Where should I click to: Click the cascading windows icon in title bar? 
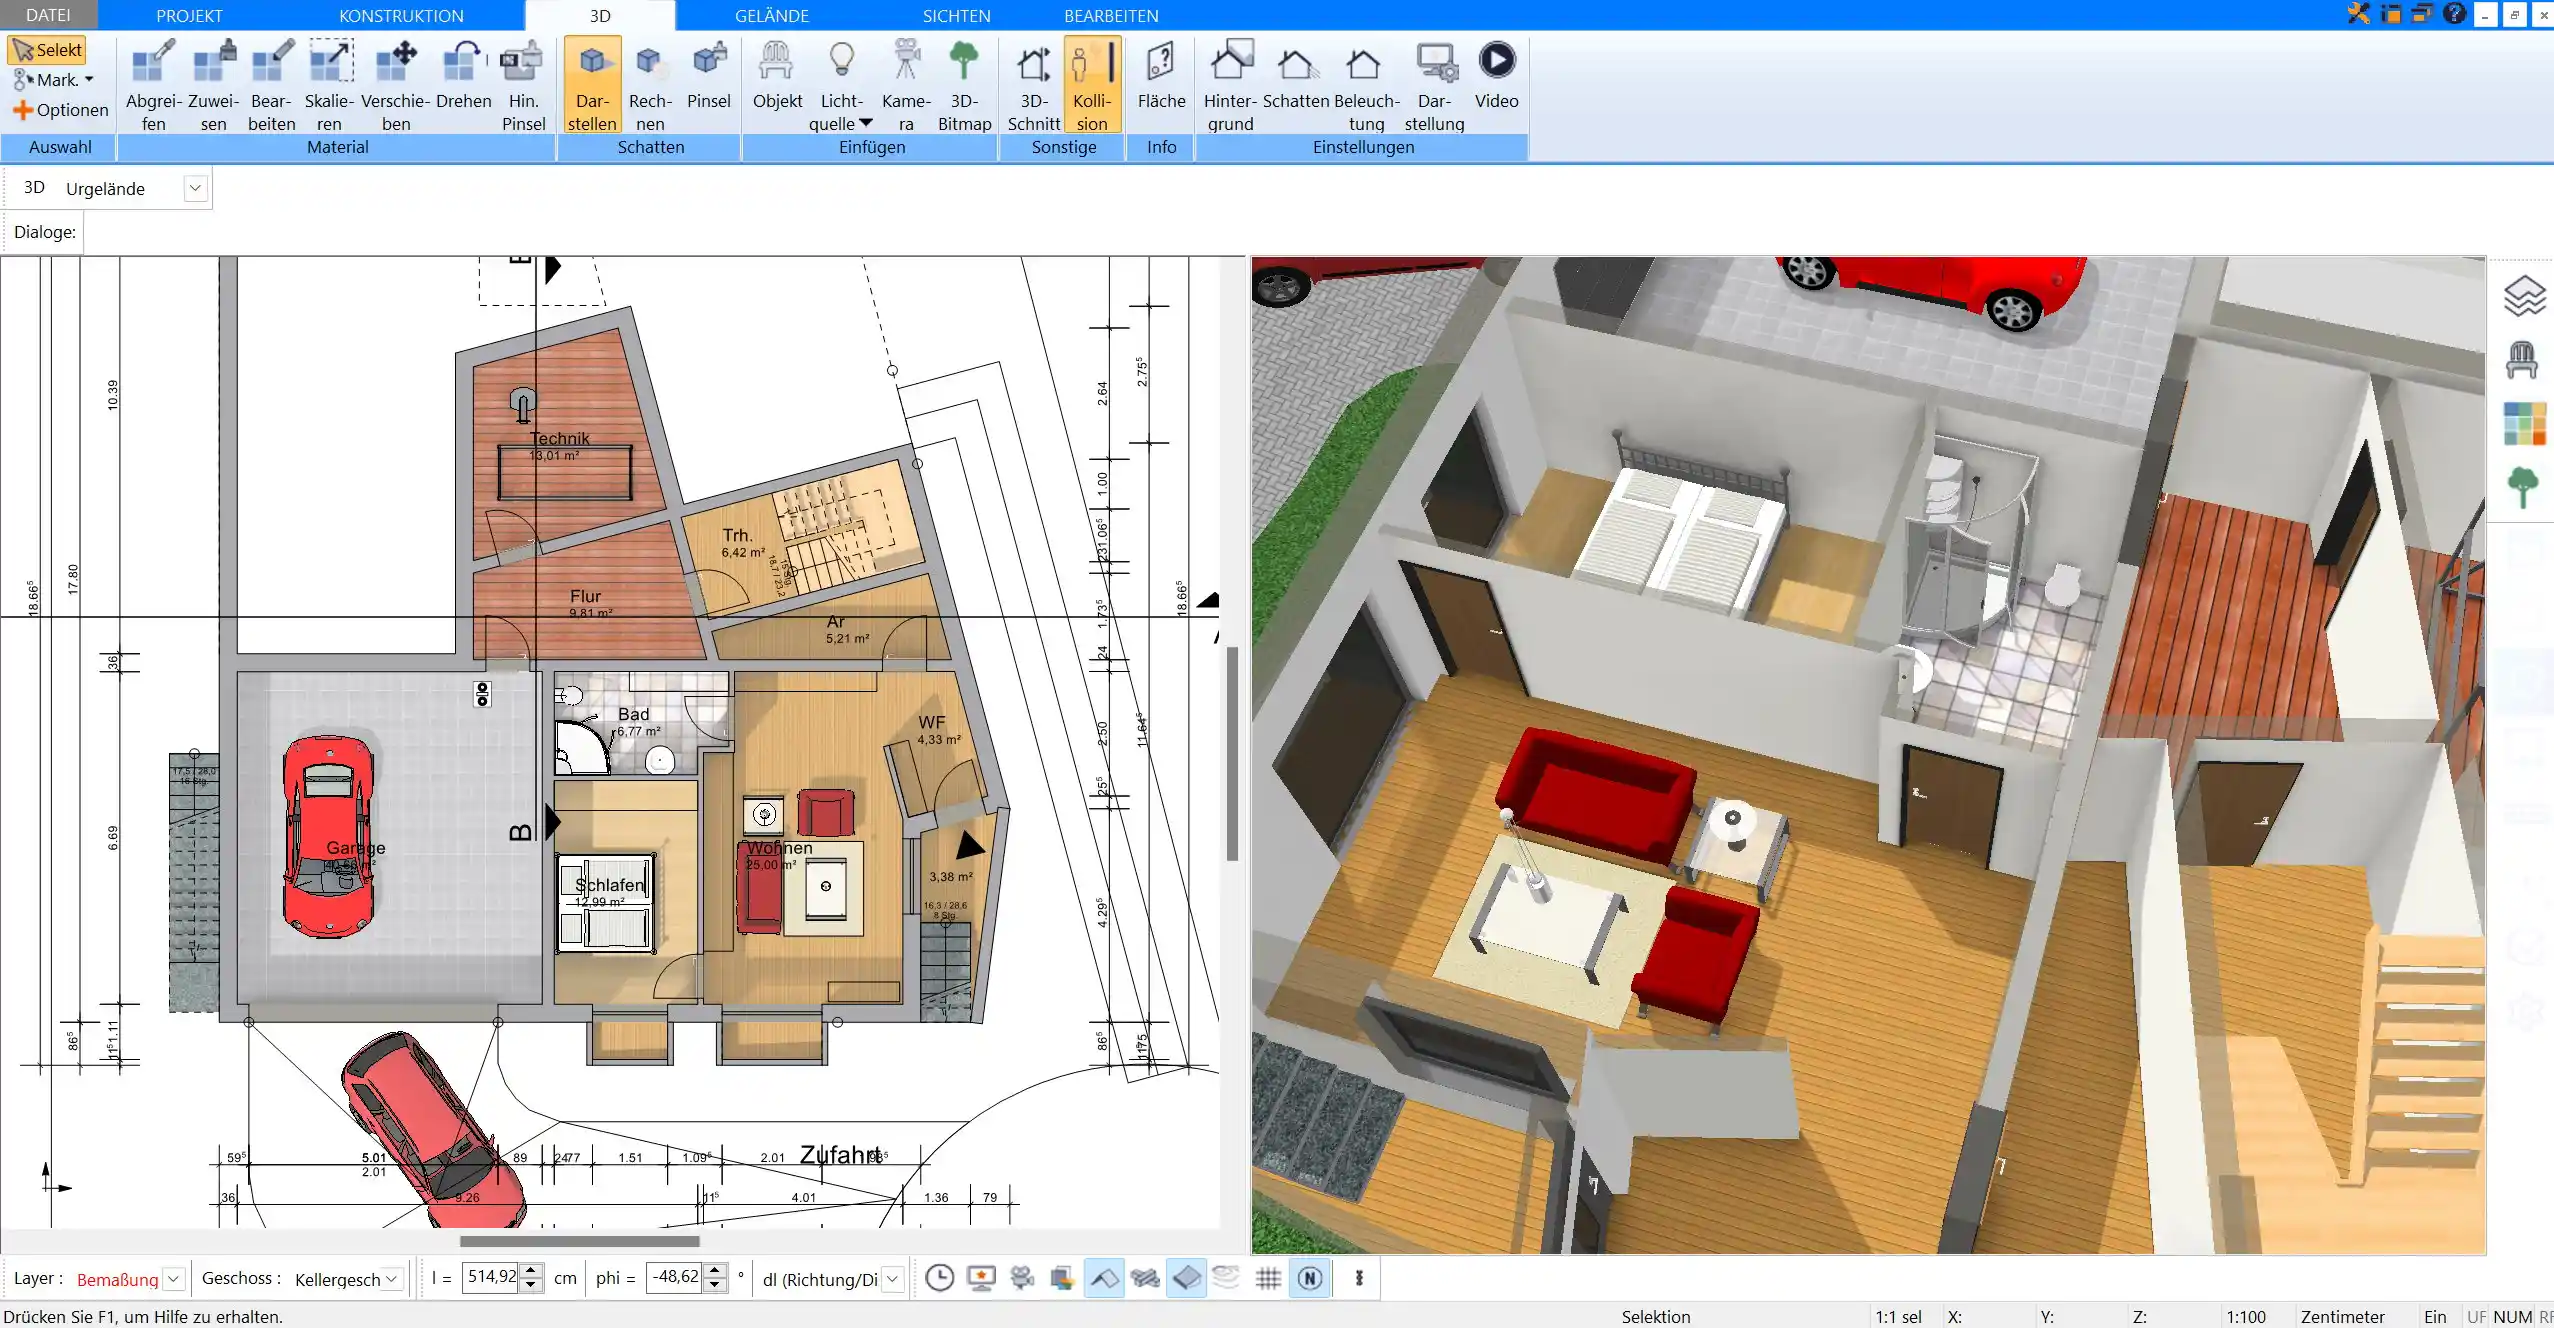(2422, 14)
